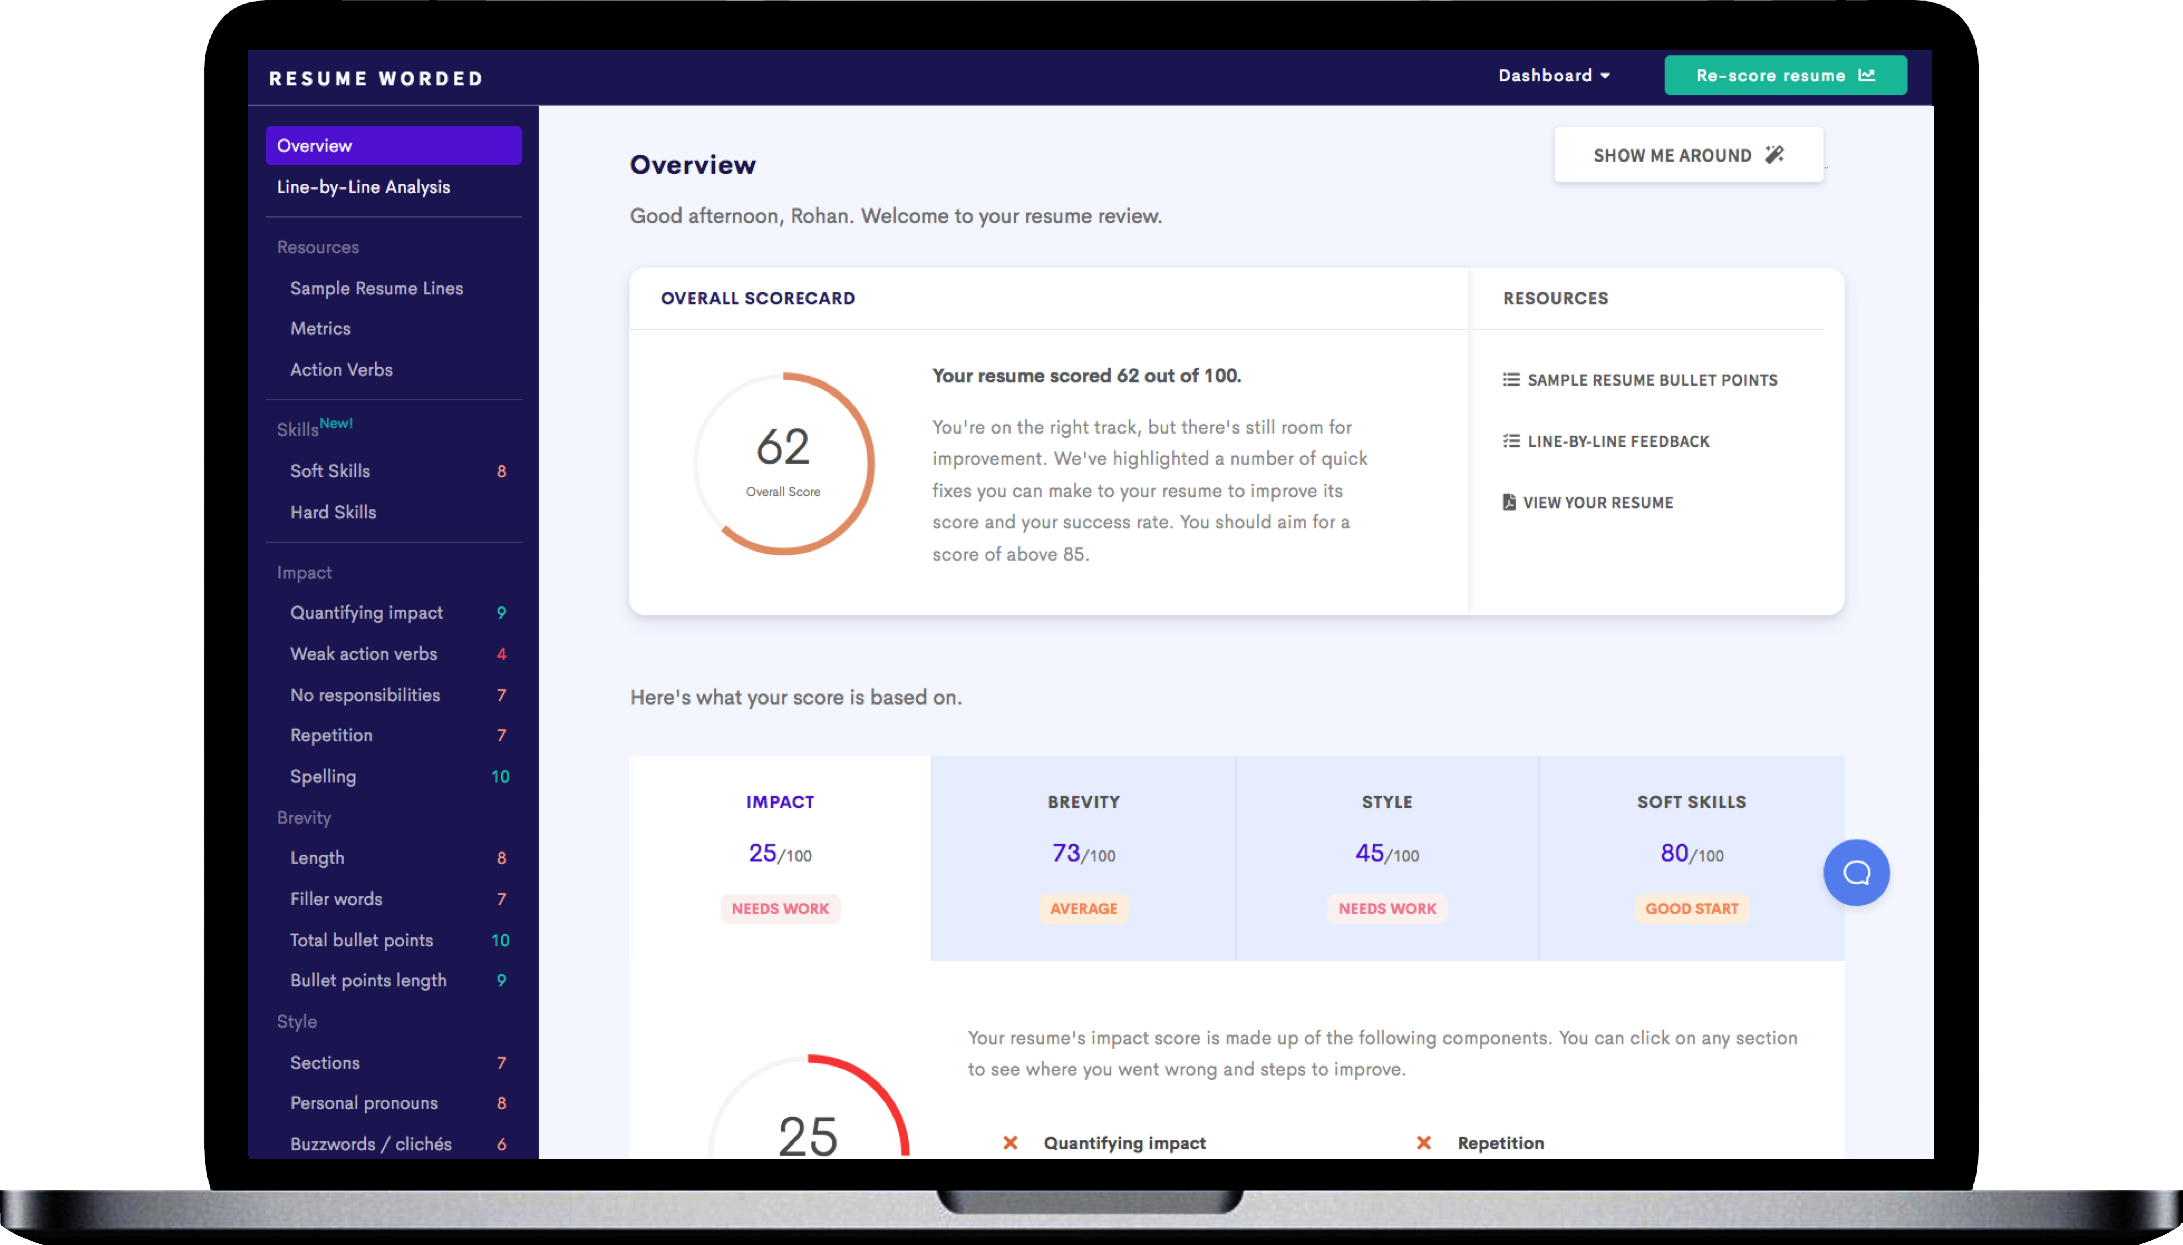Image resolution: width=2183 pixels, height=1245 pixels.
Task: Click the Good Start badge
Action: coord(1692,908)
